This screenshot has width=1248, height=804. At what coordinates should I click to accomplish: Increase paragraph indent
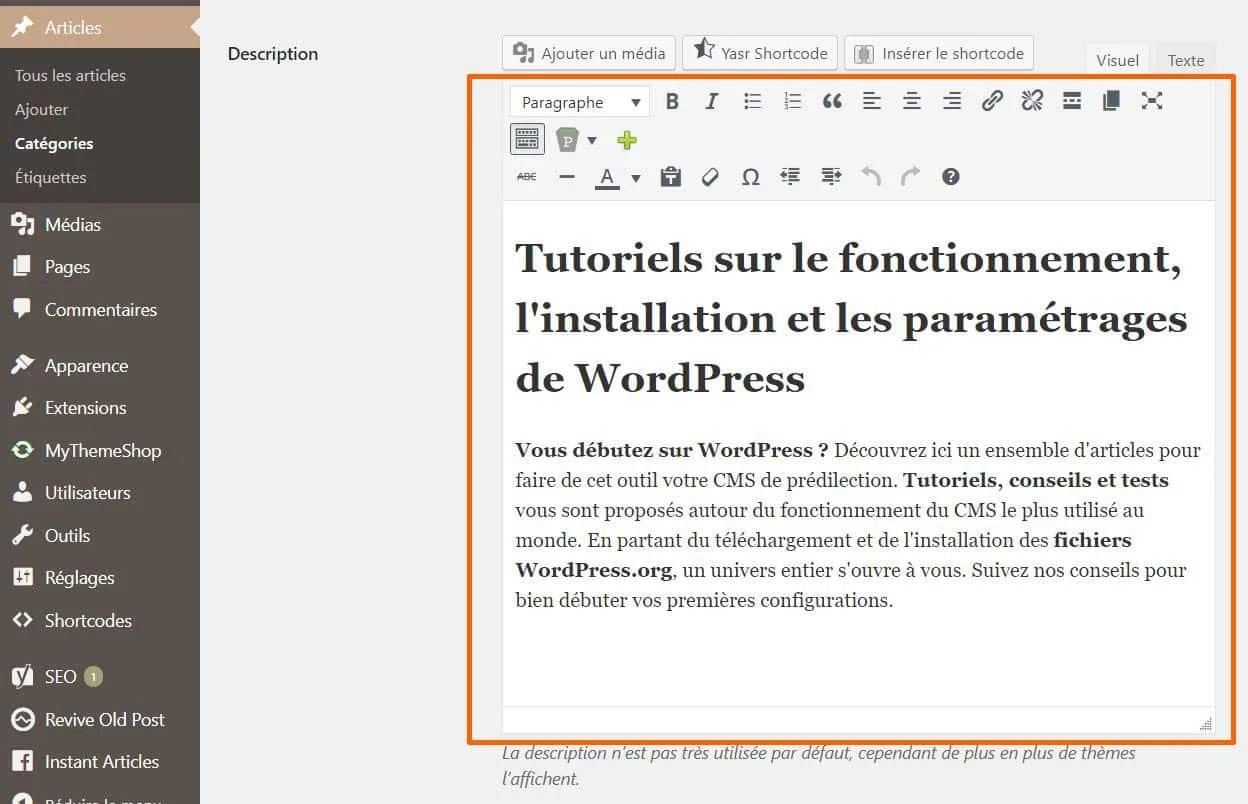[x=830, y=177]
